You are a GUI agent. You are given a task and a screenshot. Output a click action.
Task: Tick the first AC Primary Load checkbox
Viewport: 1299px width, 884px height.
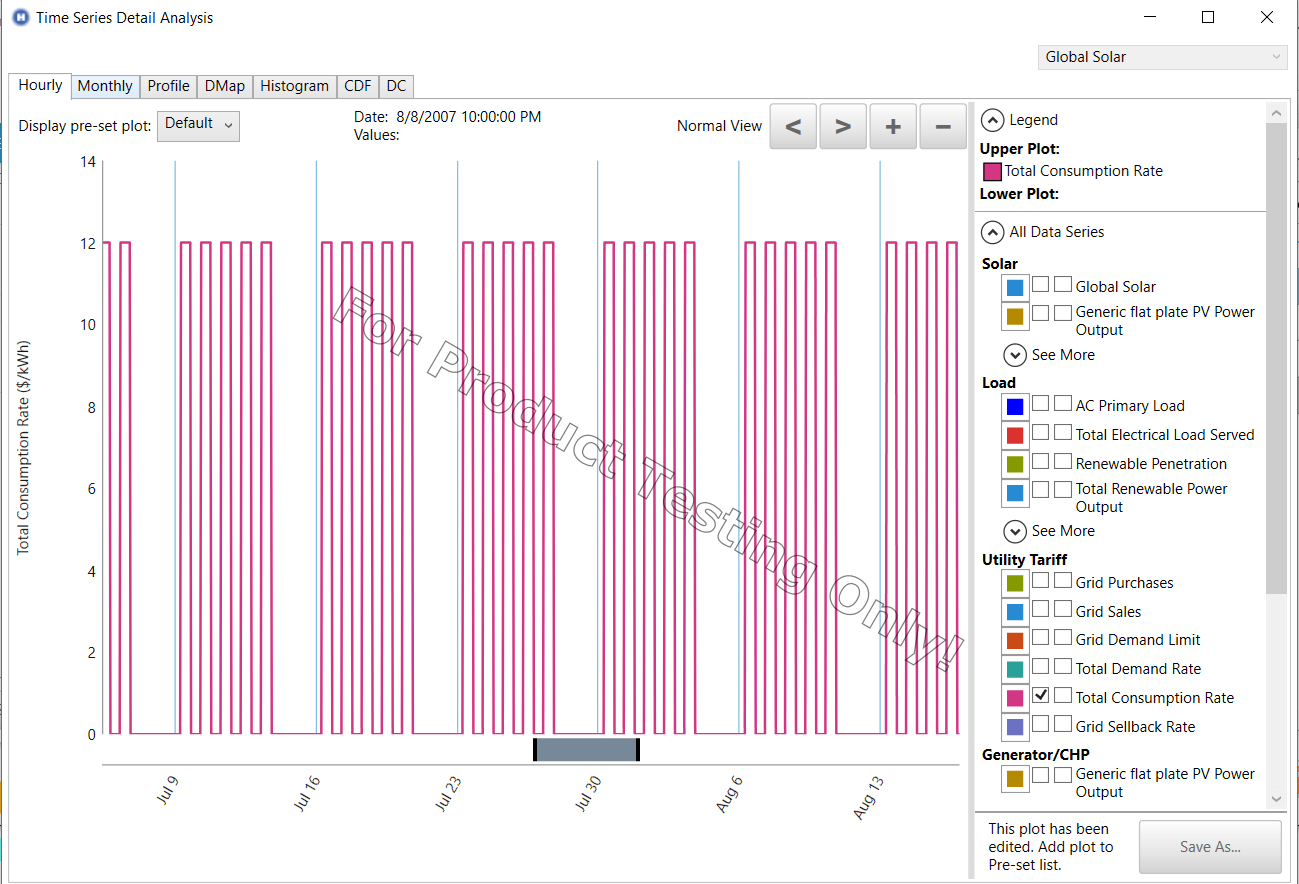[x=1041, y=404]
